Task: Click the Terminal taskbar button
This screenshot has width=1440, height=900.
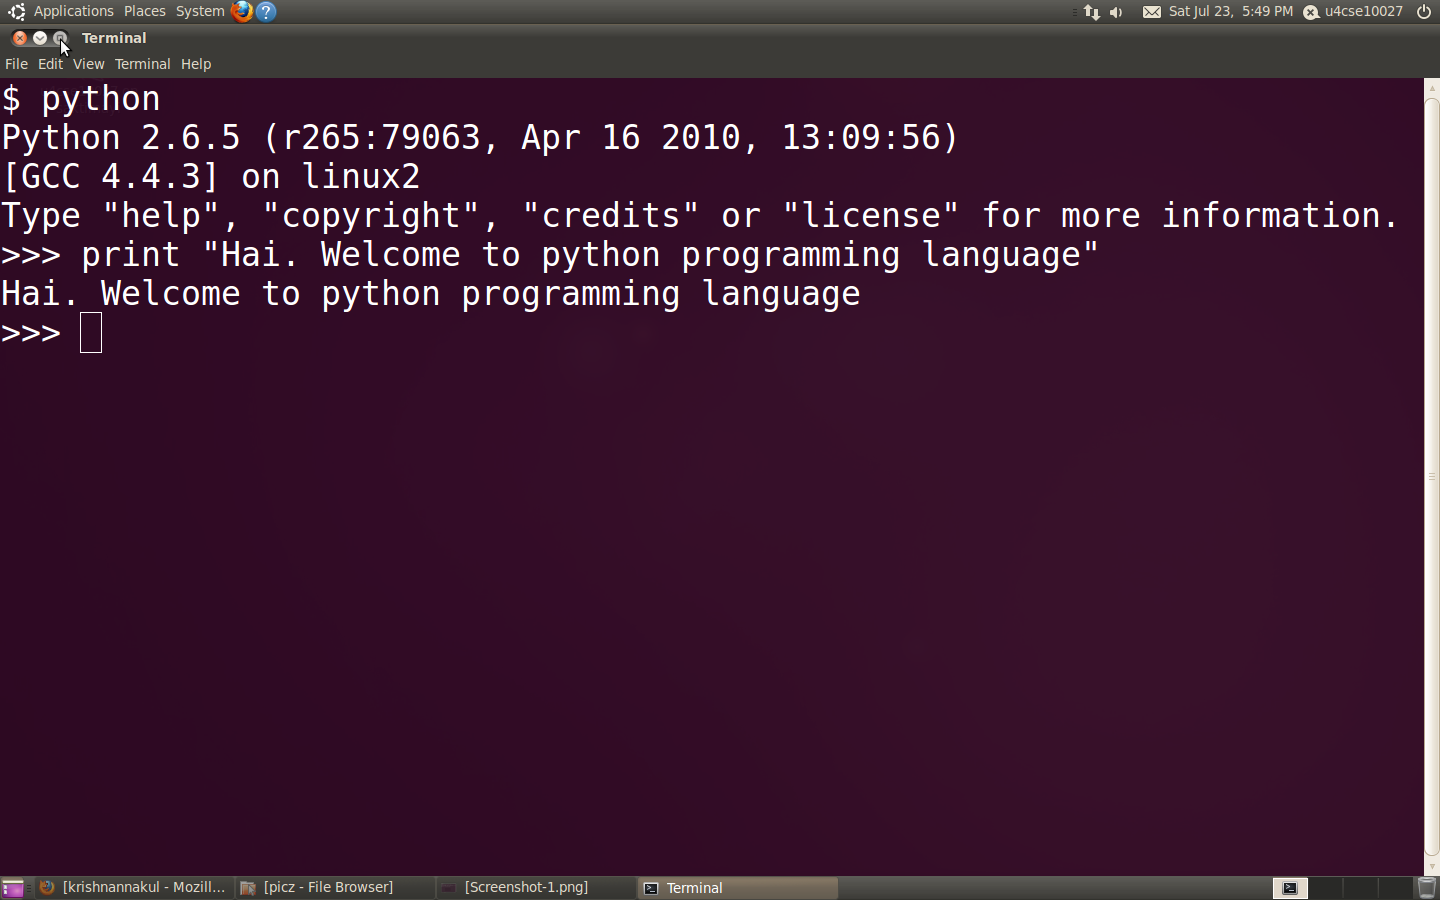Action: pyautogui.click(x=738, y=888)
